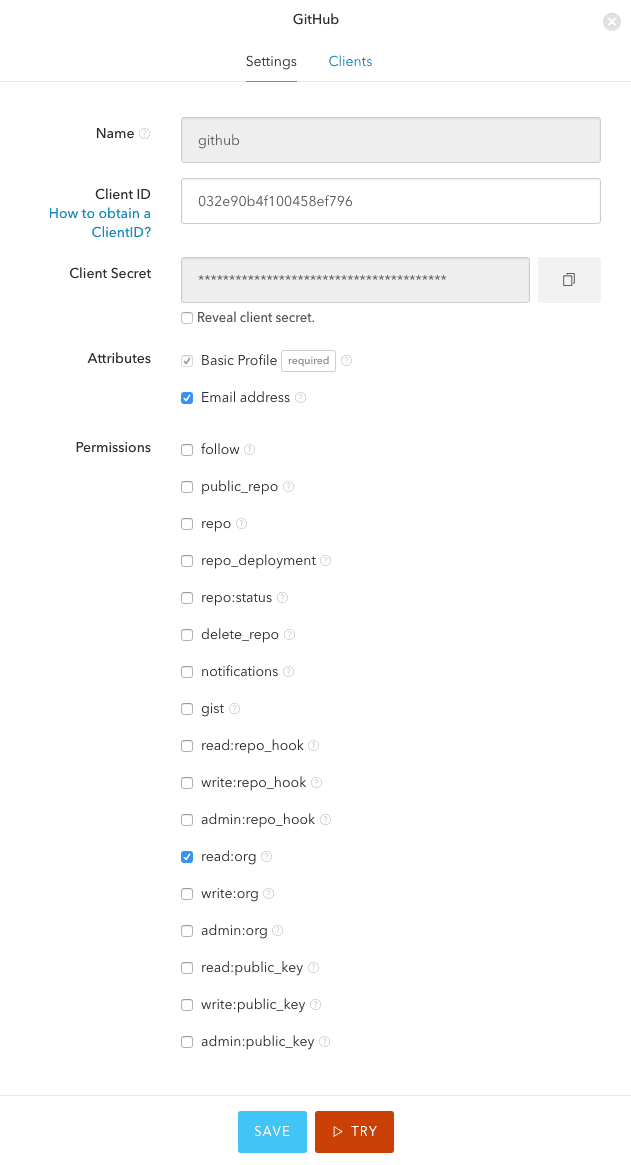Click the question mark beside gist permission

pyautogui.click(x=236, y=708)
